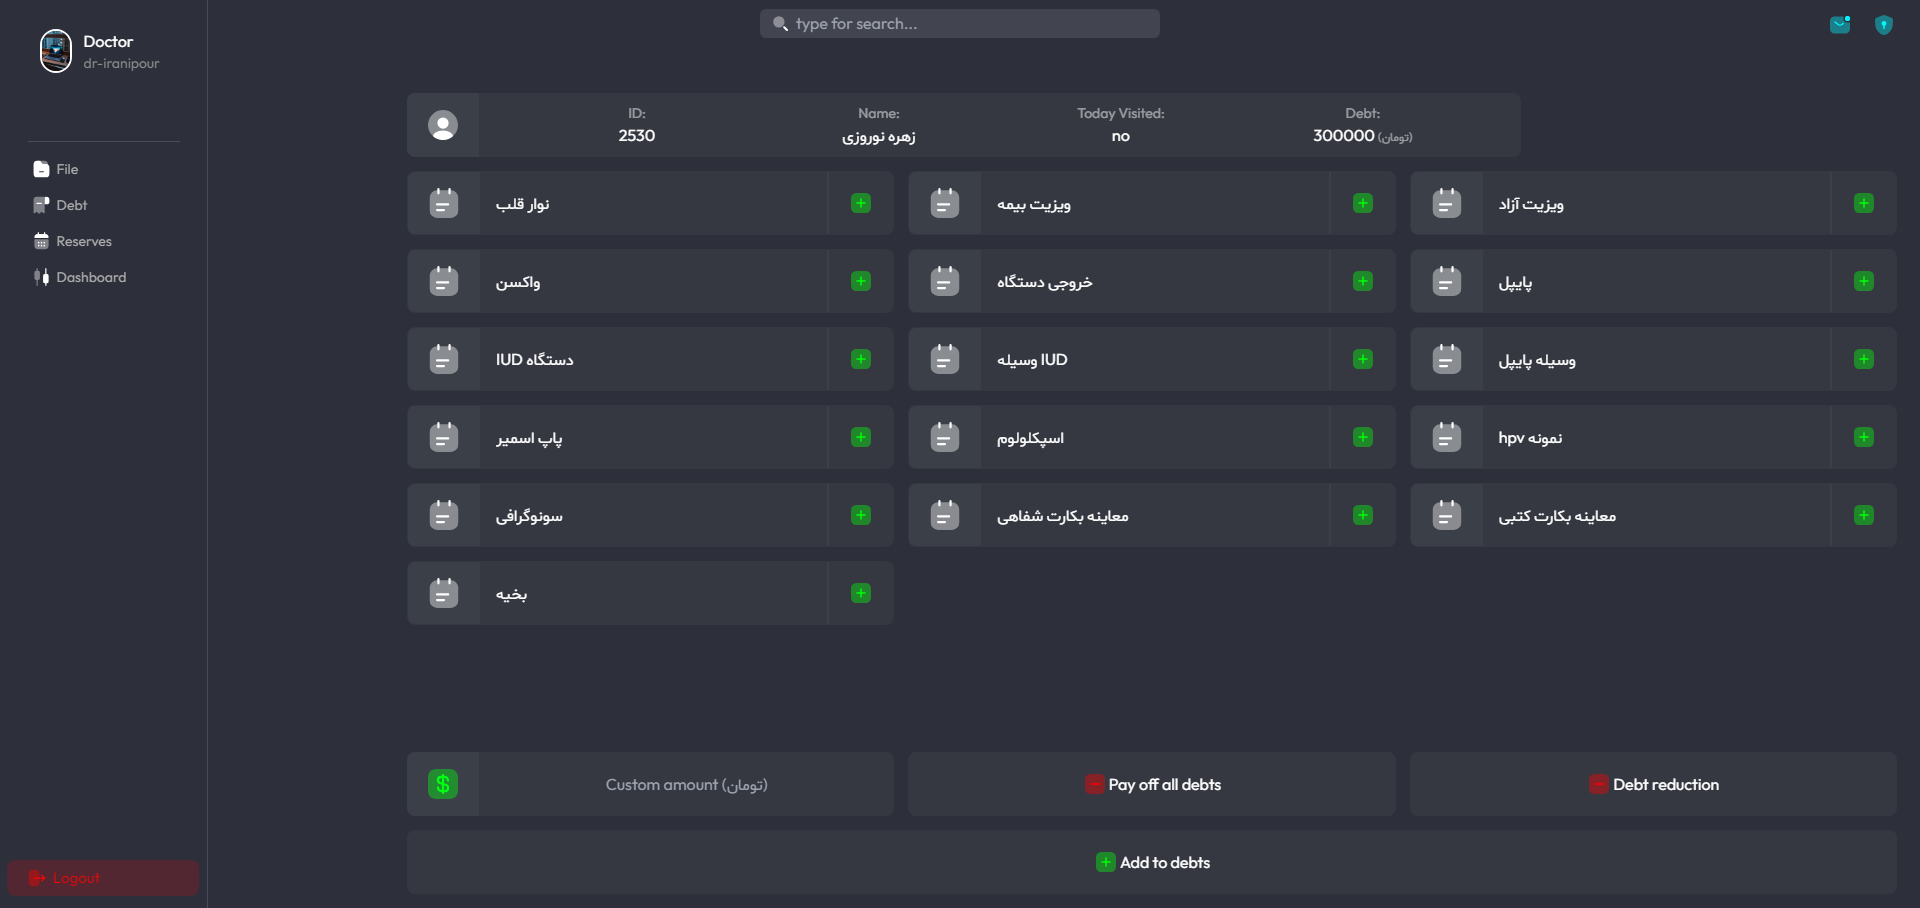This screenshot has height=908, width=1920.
Task: Click plus icon for نمونه hpv
Action: pyautogui.click(x=1863, y=438)
